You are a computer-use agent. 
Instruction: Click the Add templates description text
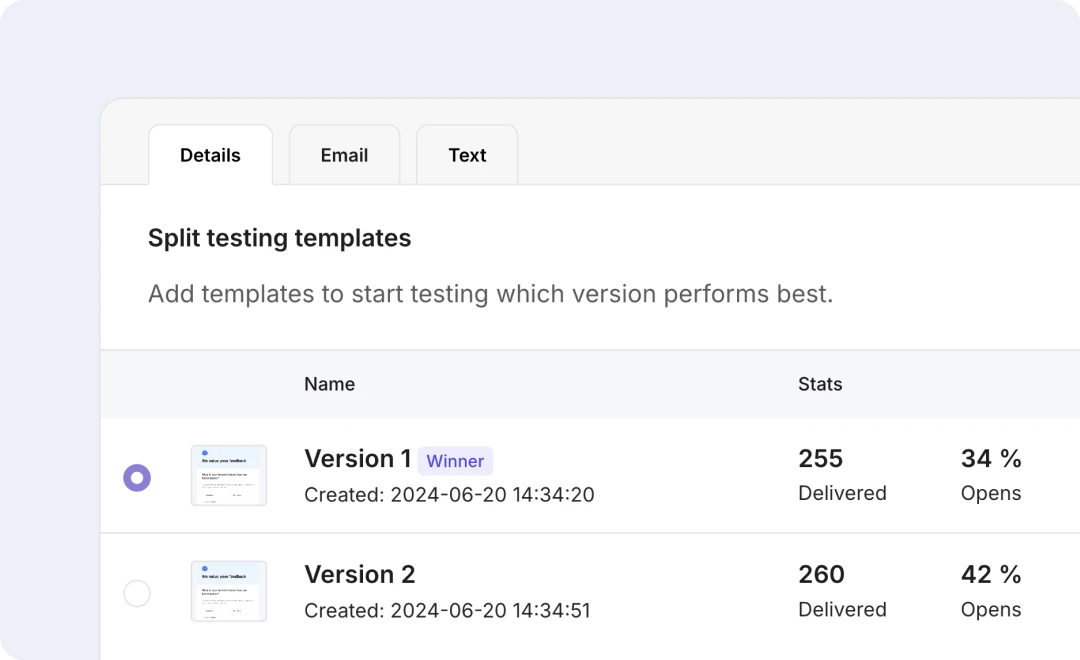pyautogui.click(x=490, y=294)
